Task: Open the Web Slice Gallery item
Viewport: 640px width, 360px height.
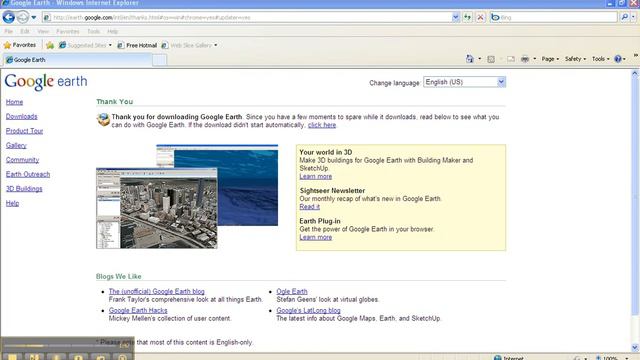Action: [x=189, y=45]
